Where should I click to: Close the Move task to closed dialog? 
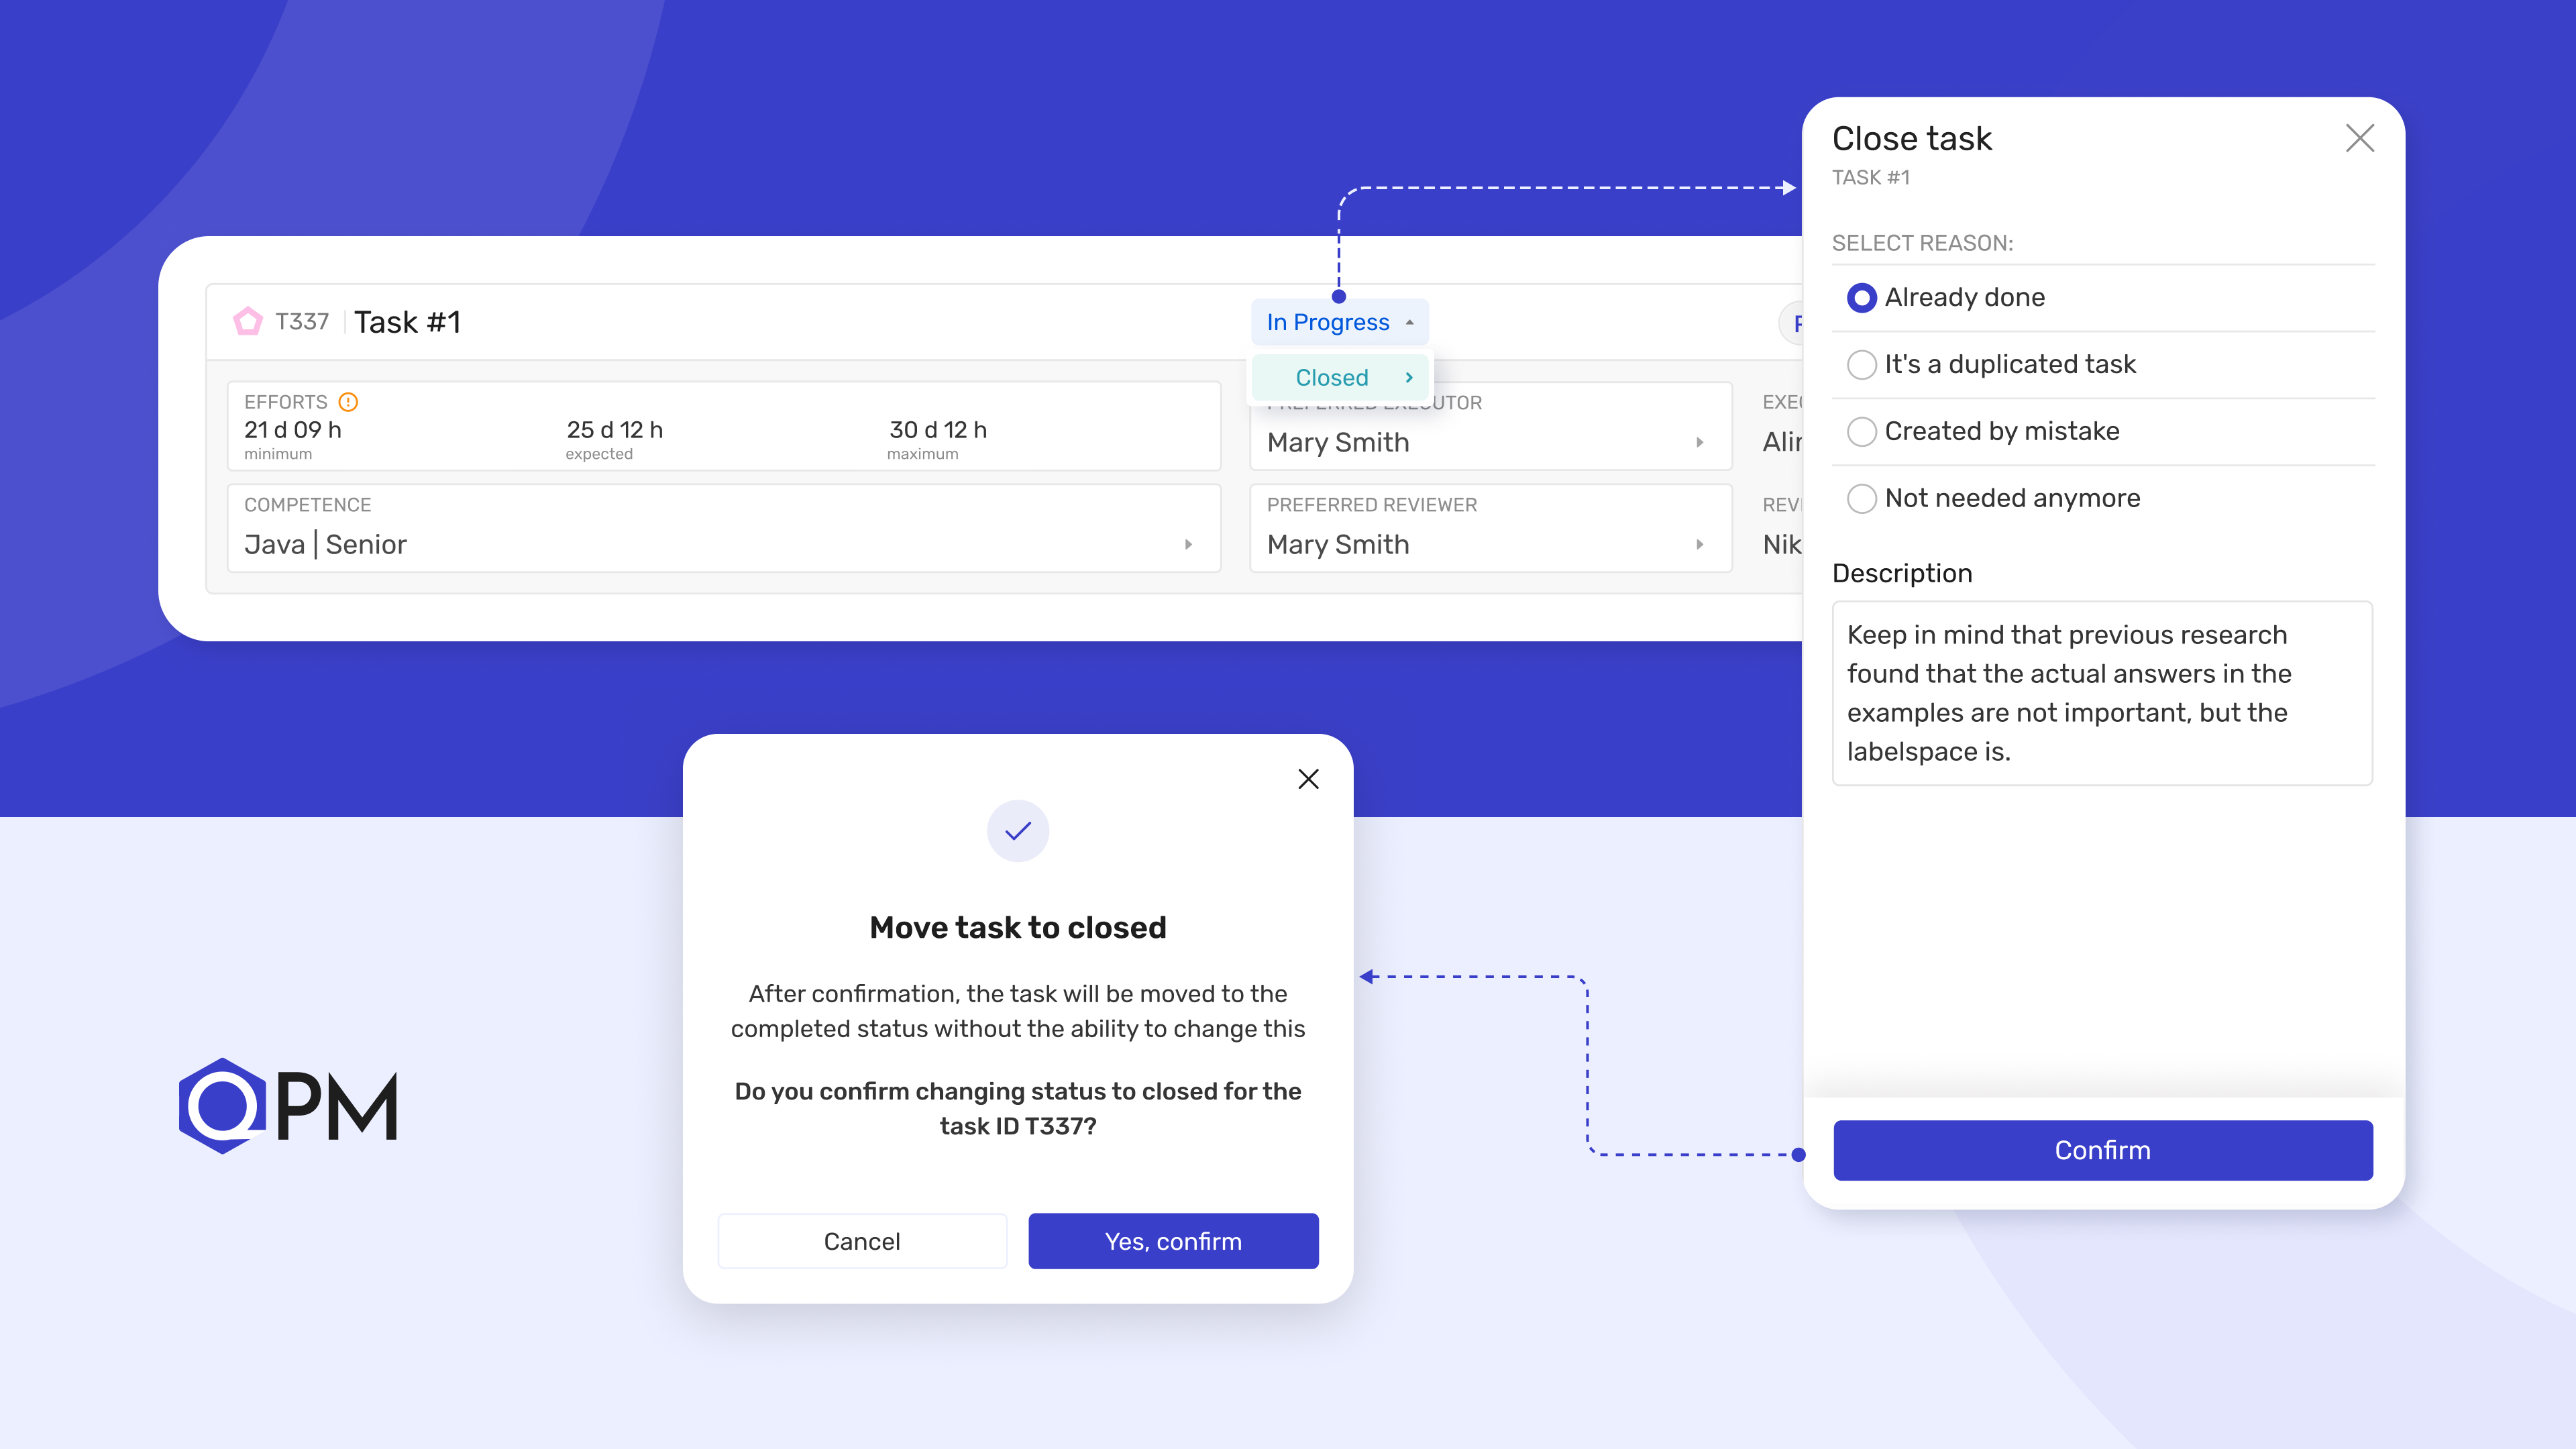1308,779
